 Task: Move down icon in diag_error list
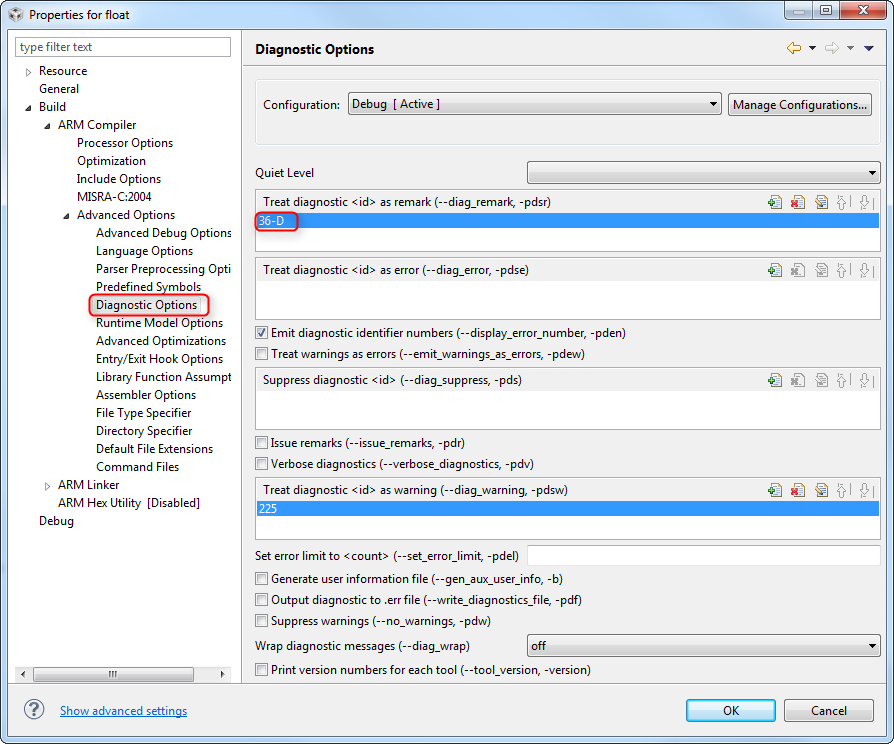click(865, 270)
